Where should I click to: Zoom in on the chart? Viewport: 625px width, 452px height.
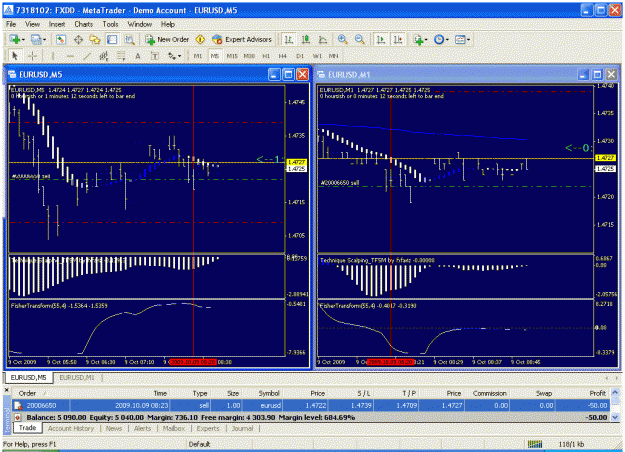[342, 39]
